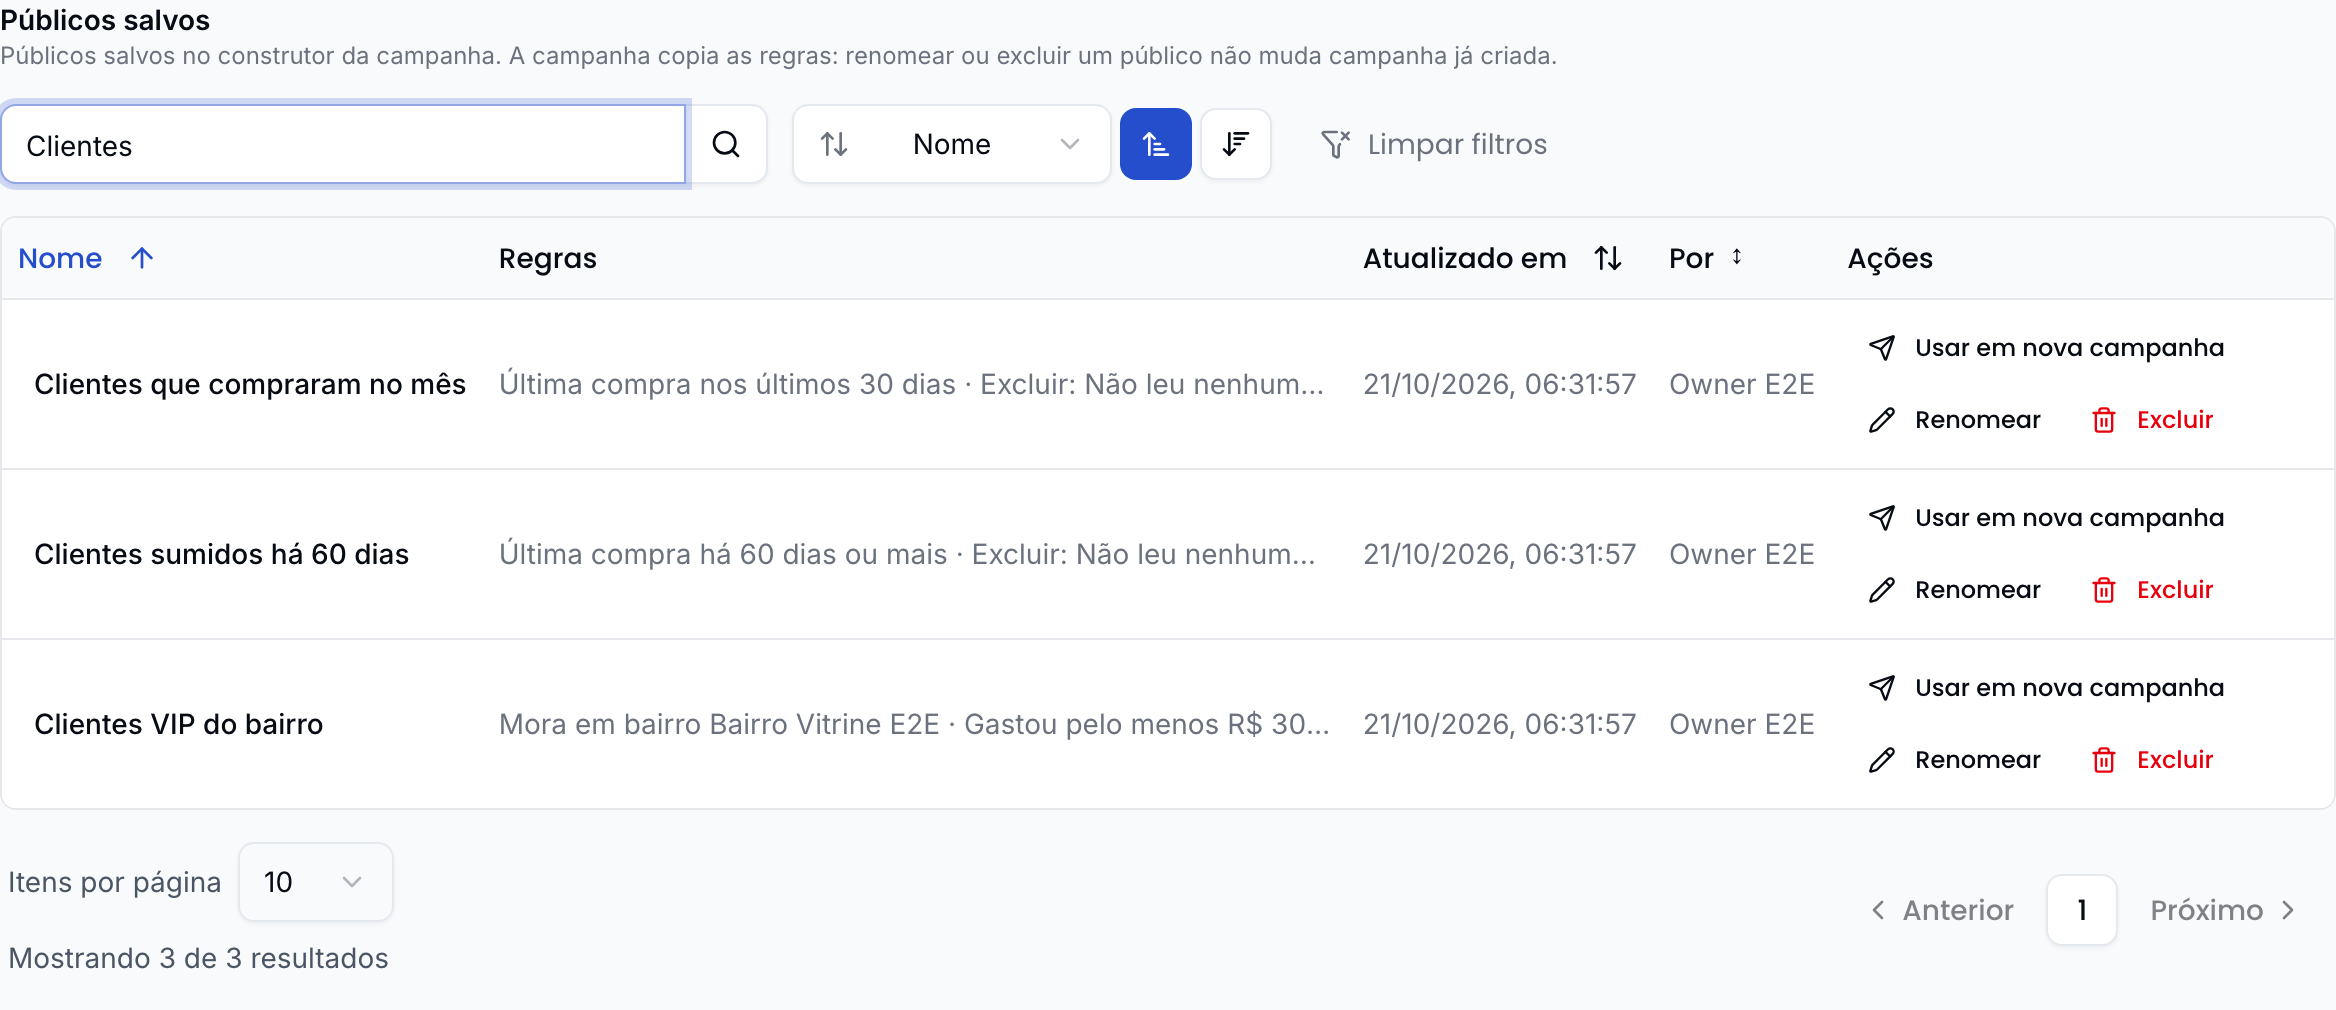2336x1010 pixels.
Task: Select descending sort order button
Action: tap(1236, 144)
